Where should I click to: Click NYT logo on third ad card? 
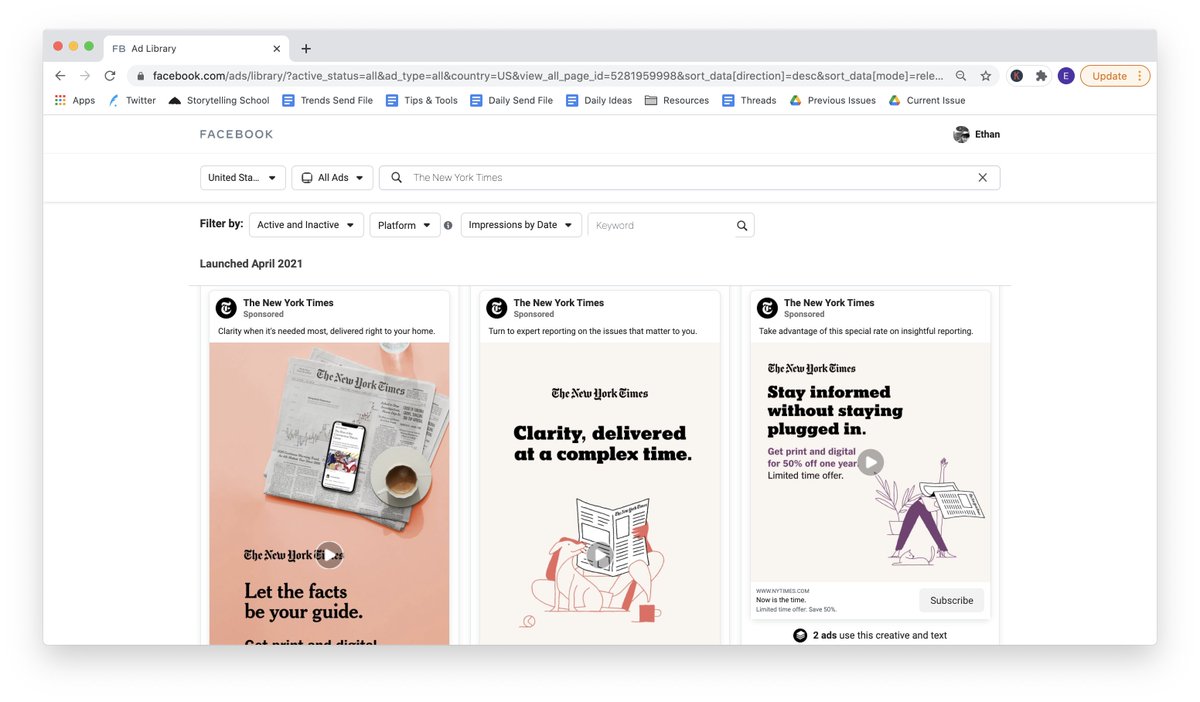(x=767, y=308)
